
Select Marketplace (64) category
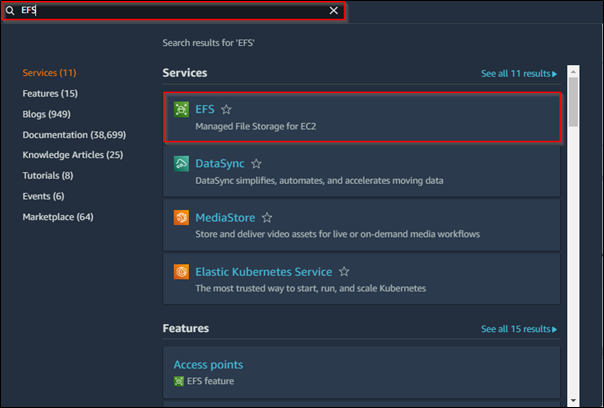click(58, 217)
